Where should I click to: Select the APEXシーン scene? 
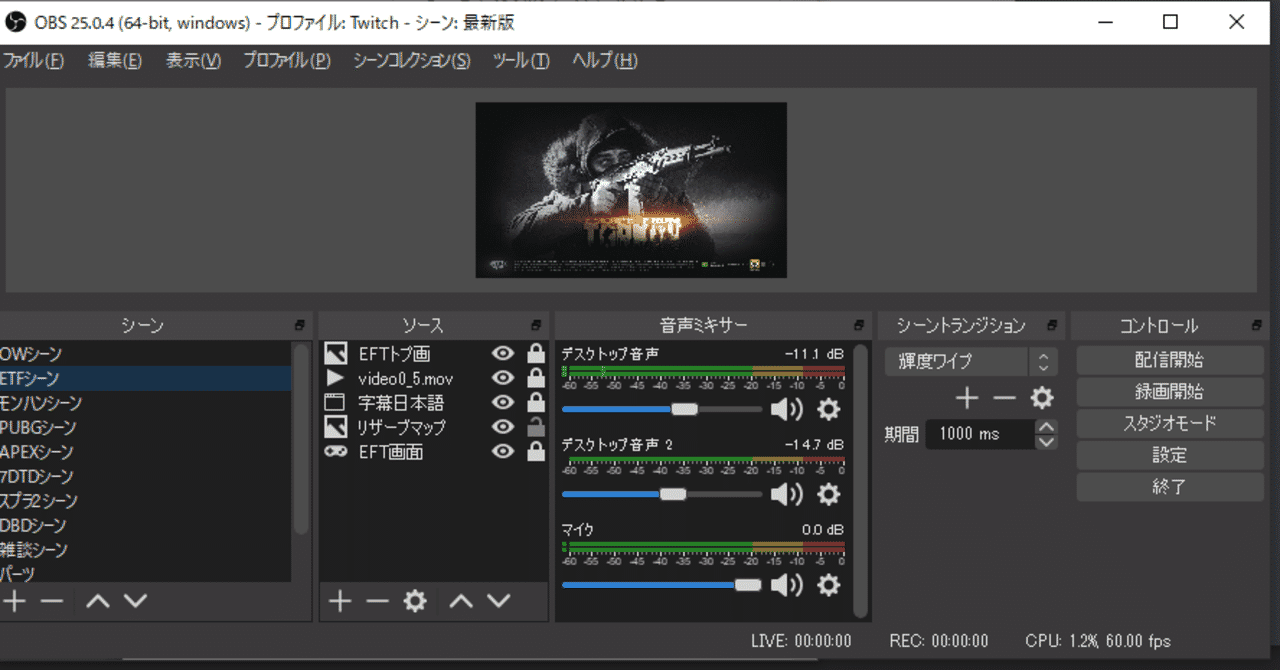click(x=146, y=452)
